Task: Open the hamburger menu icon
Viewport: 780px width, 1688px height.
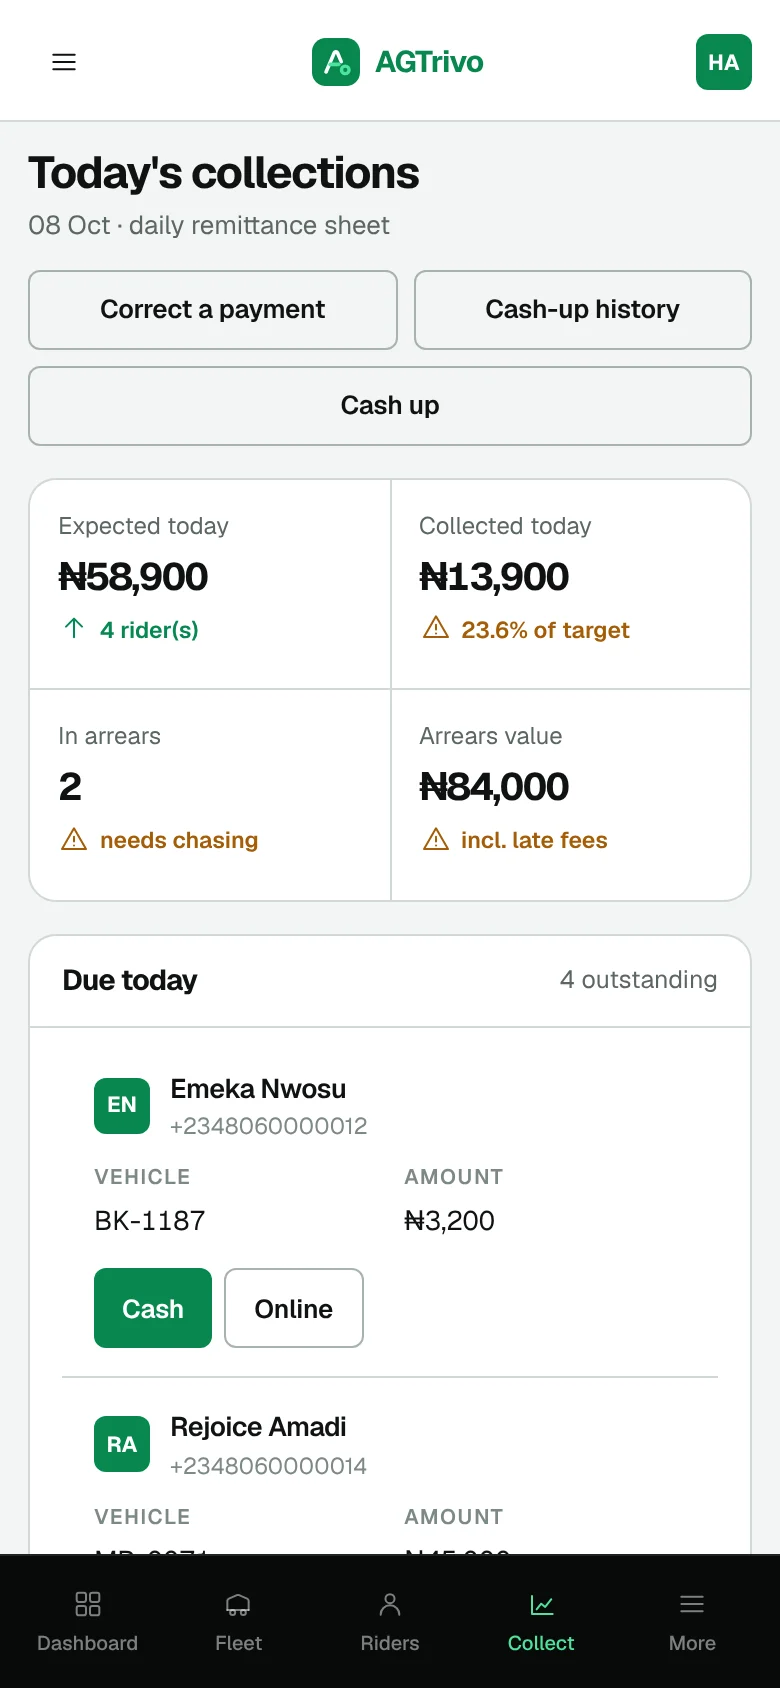Action: [64, 62]
